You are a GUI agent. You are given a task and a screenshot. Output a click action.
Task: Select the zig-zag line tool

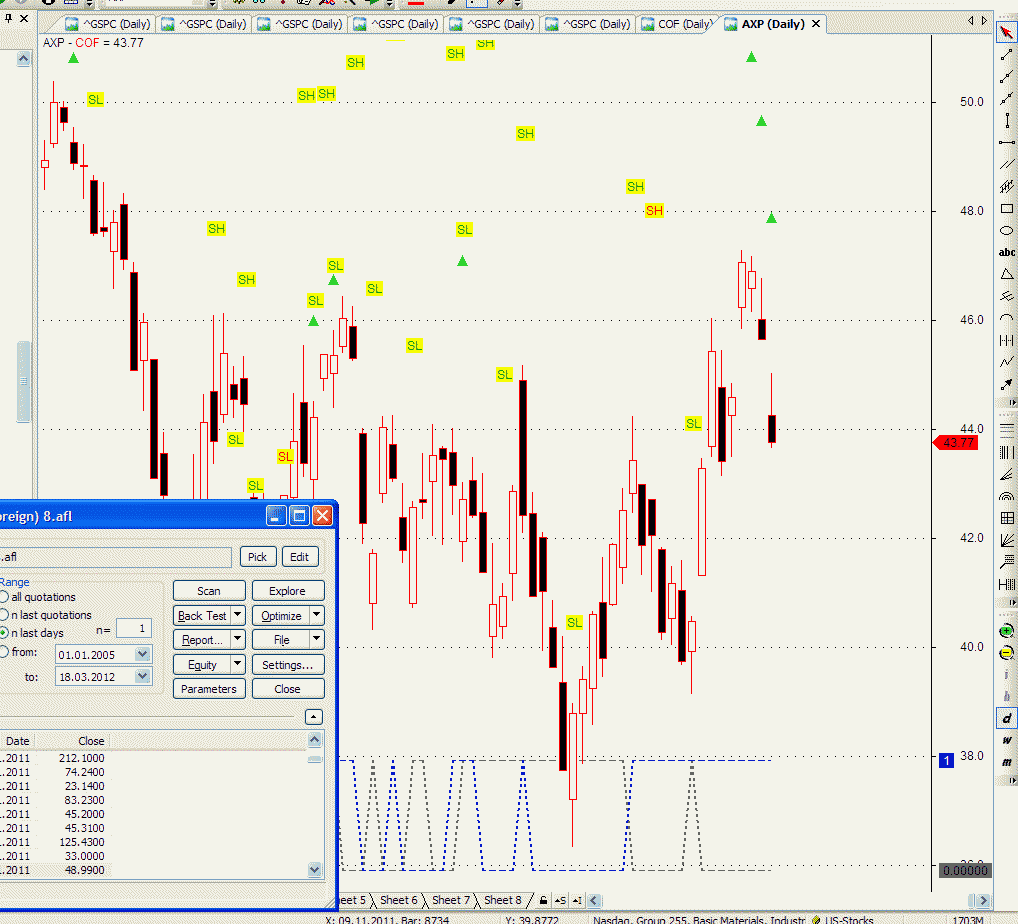[1006, 362]
